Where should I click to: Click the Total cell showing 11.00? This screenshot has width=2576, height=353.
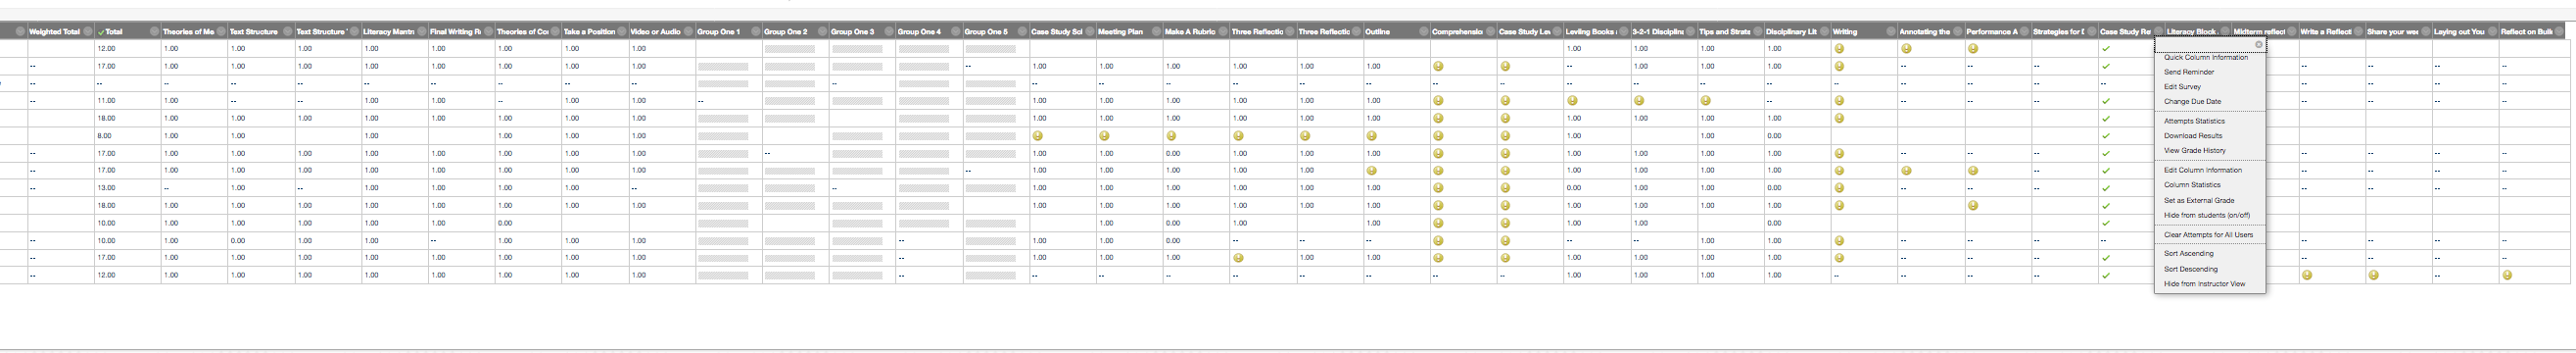click(x=106, y=101)
